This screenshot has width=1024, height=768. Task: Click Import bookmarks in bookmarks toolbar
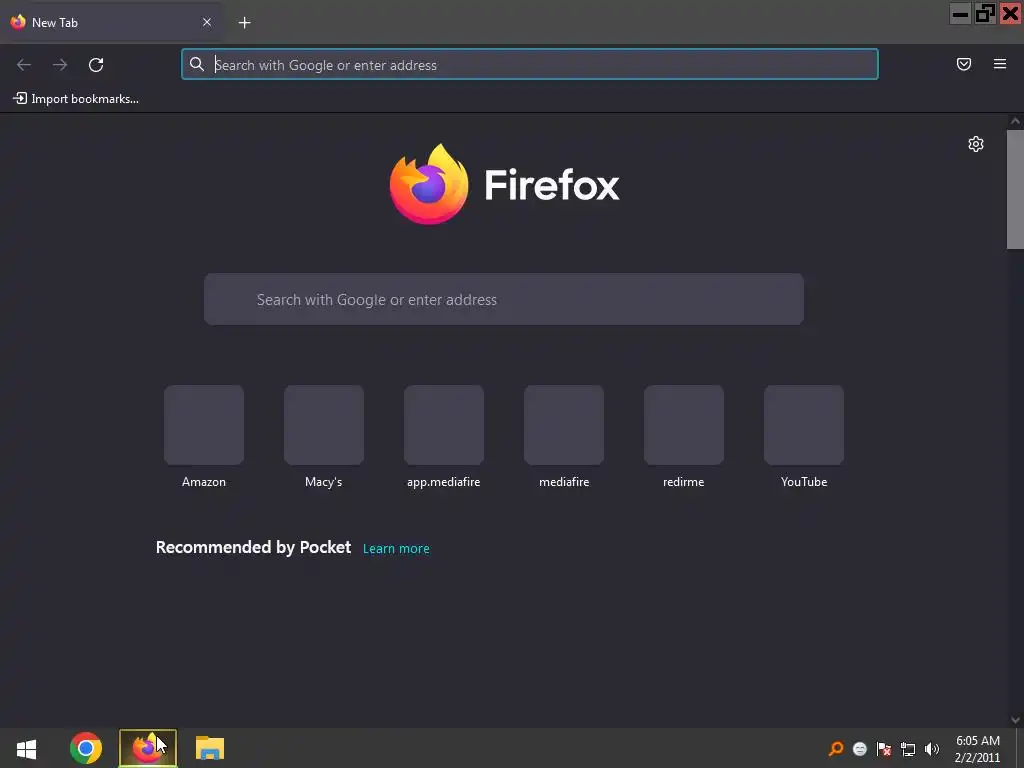click(x=76, y=99)
